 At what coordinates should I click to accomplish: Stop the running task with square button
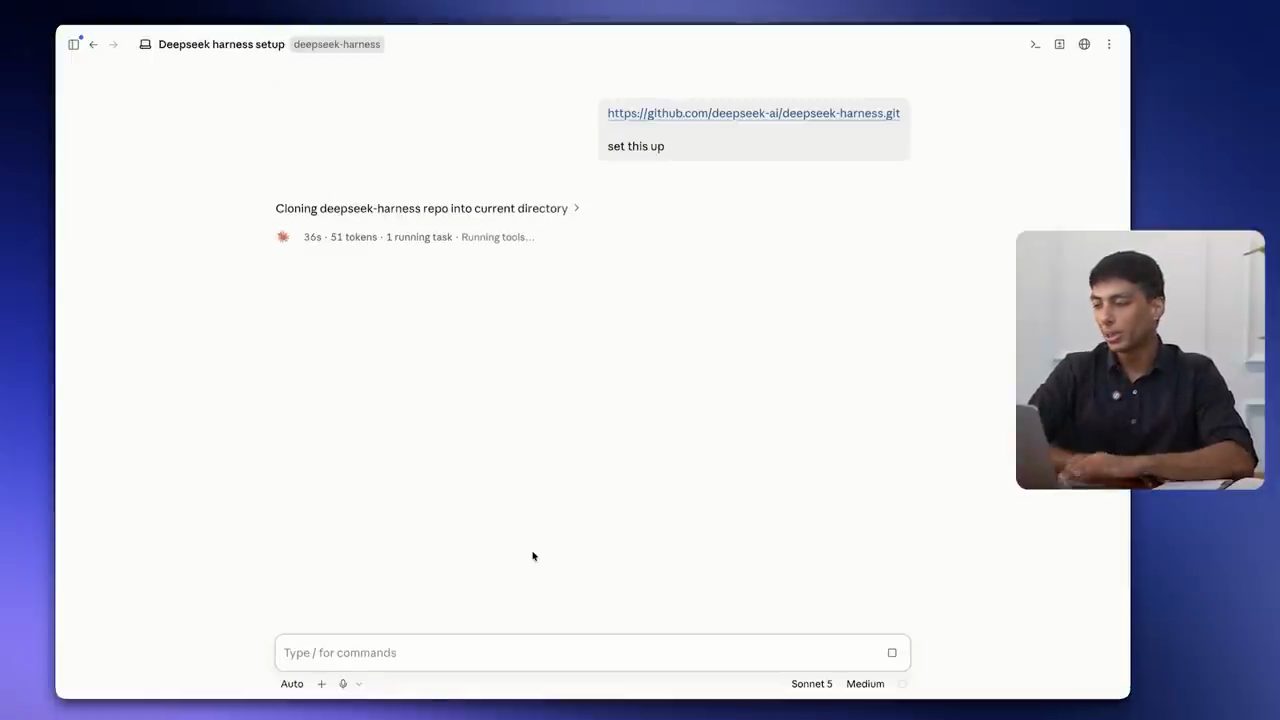coord(892,653)
